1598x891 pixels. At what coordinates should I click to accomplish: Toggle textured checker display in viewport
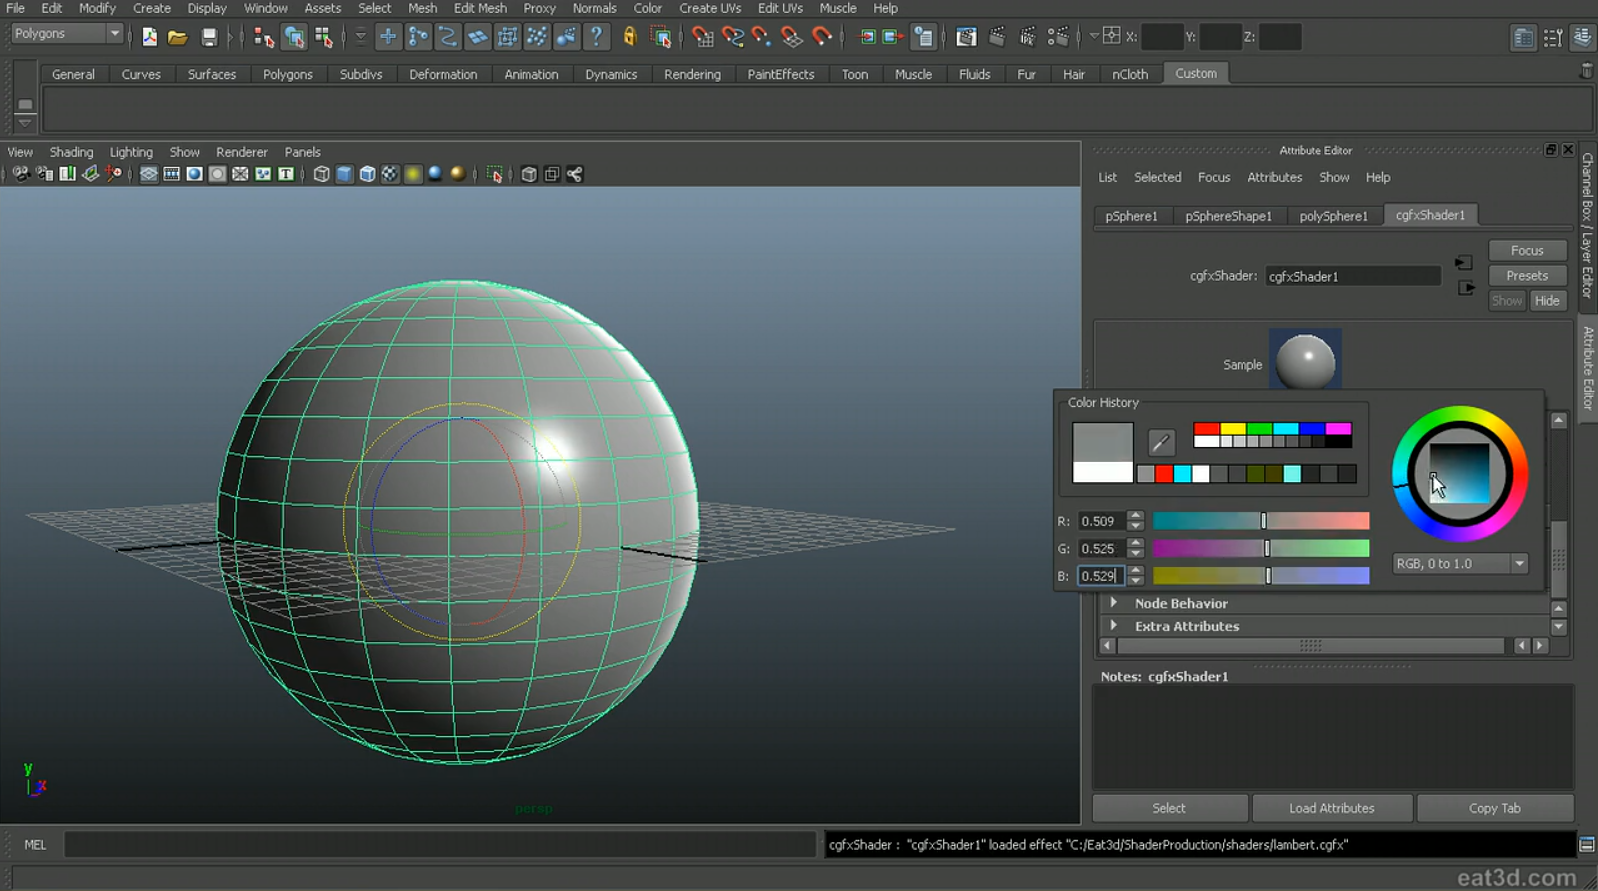389,174
